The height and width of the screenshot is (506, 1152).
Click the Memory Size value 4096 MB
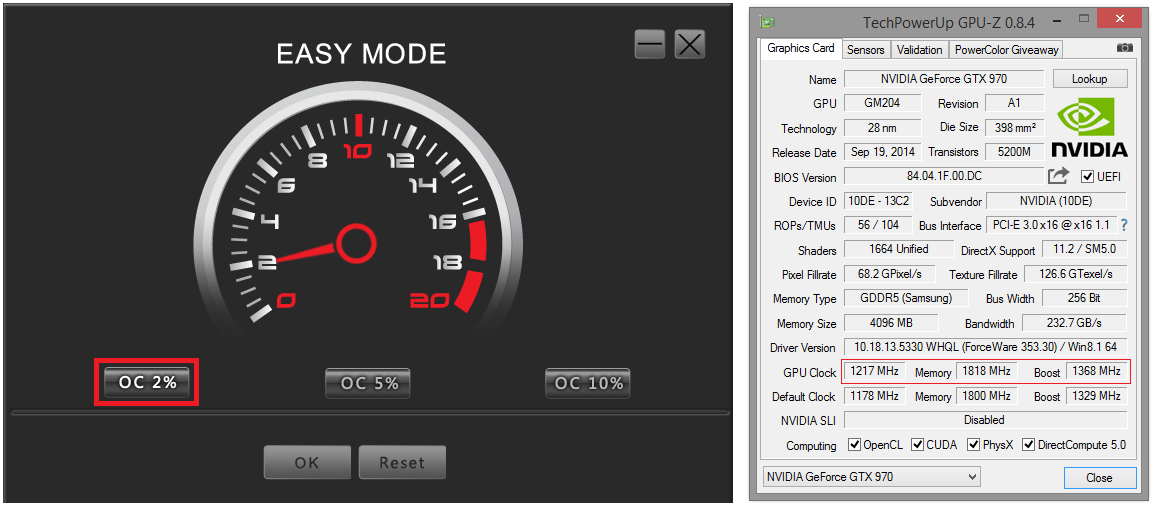pyautogui.click(x=890, y=323)
